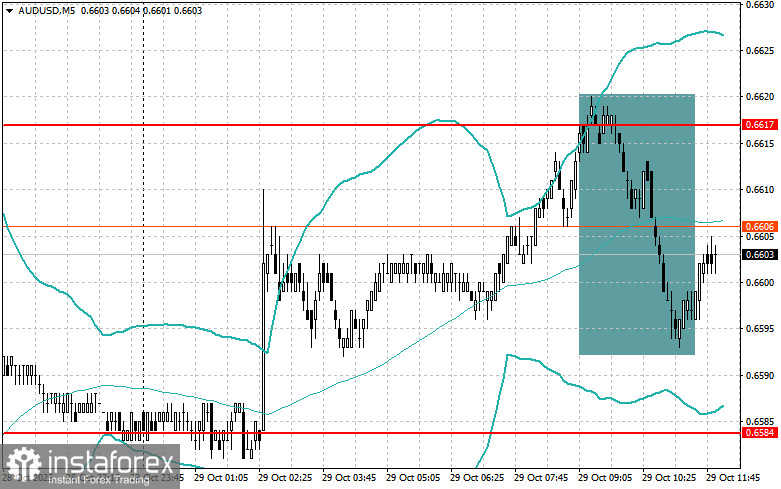Click the 0.6630 price axis value
Screen dimensions: 781x489
pyautogui.click(x=760, y=5)
